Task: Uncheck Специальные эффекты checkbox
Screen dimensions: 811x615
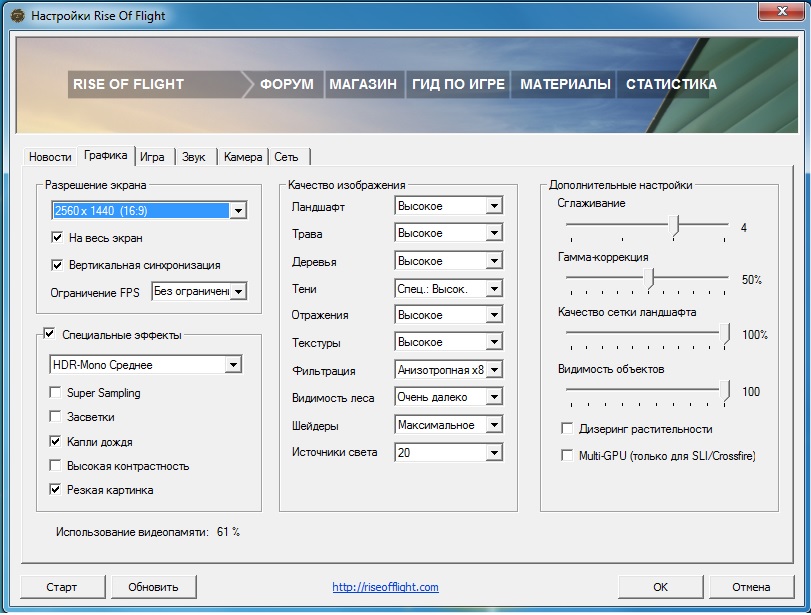Action: (49, 334)
